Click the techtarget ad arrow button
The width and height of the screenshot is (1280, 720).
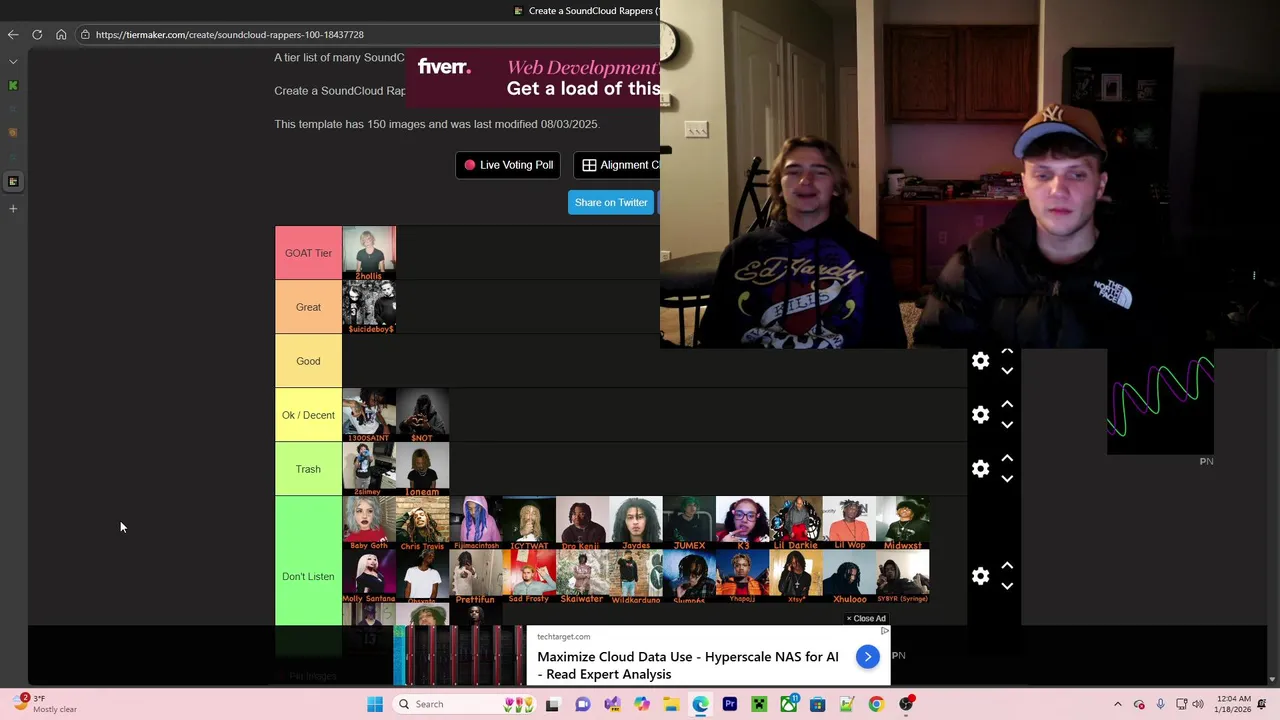click(x=868, y=657)
